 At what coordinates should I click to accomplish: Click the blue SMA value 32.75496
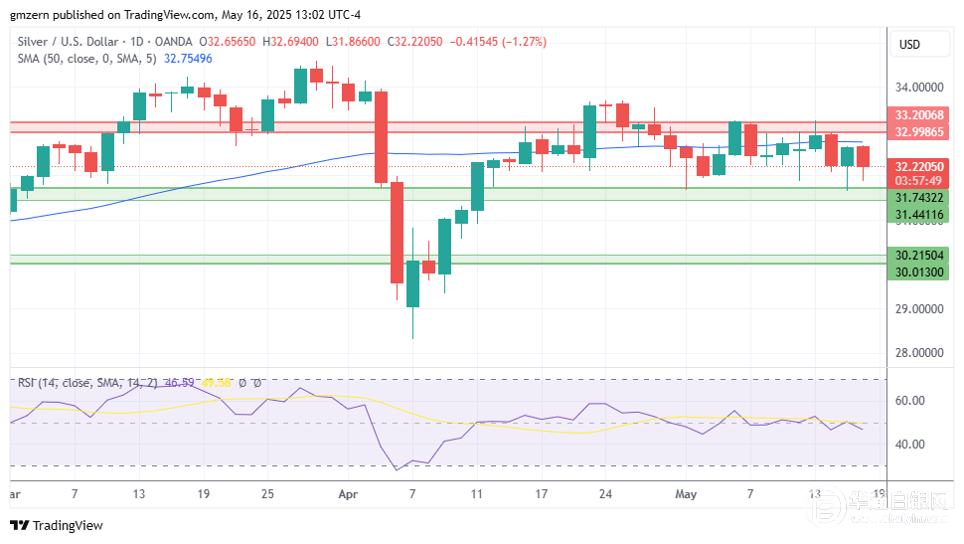(x=187, y=58)
